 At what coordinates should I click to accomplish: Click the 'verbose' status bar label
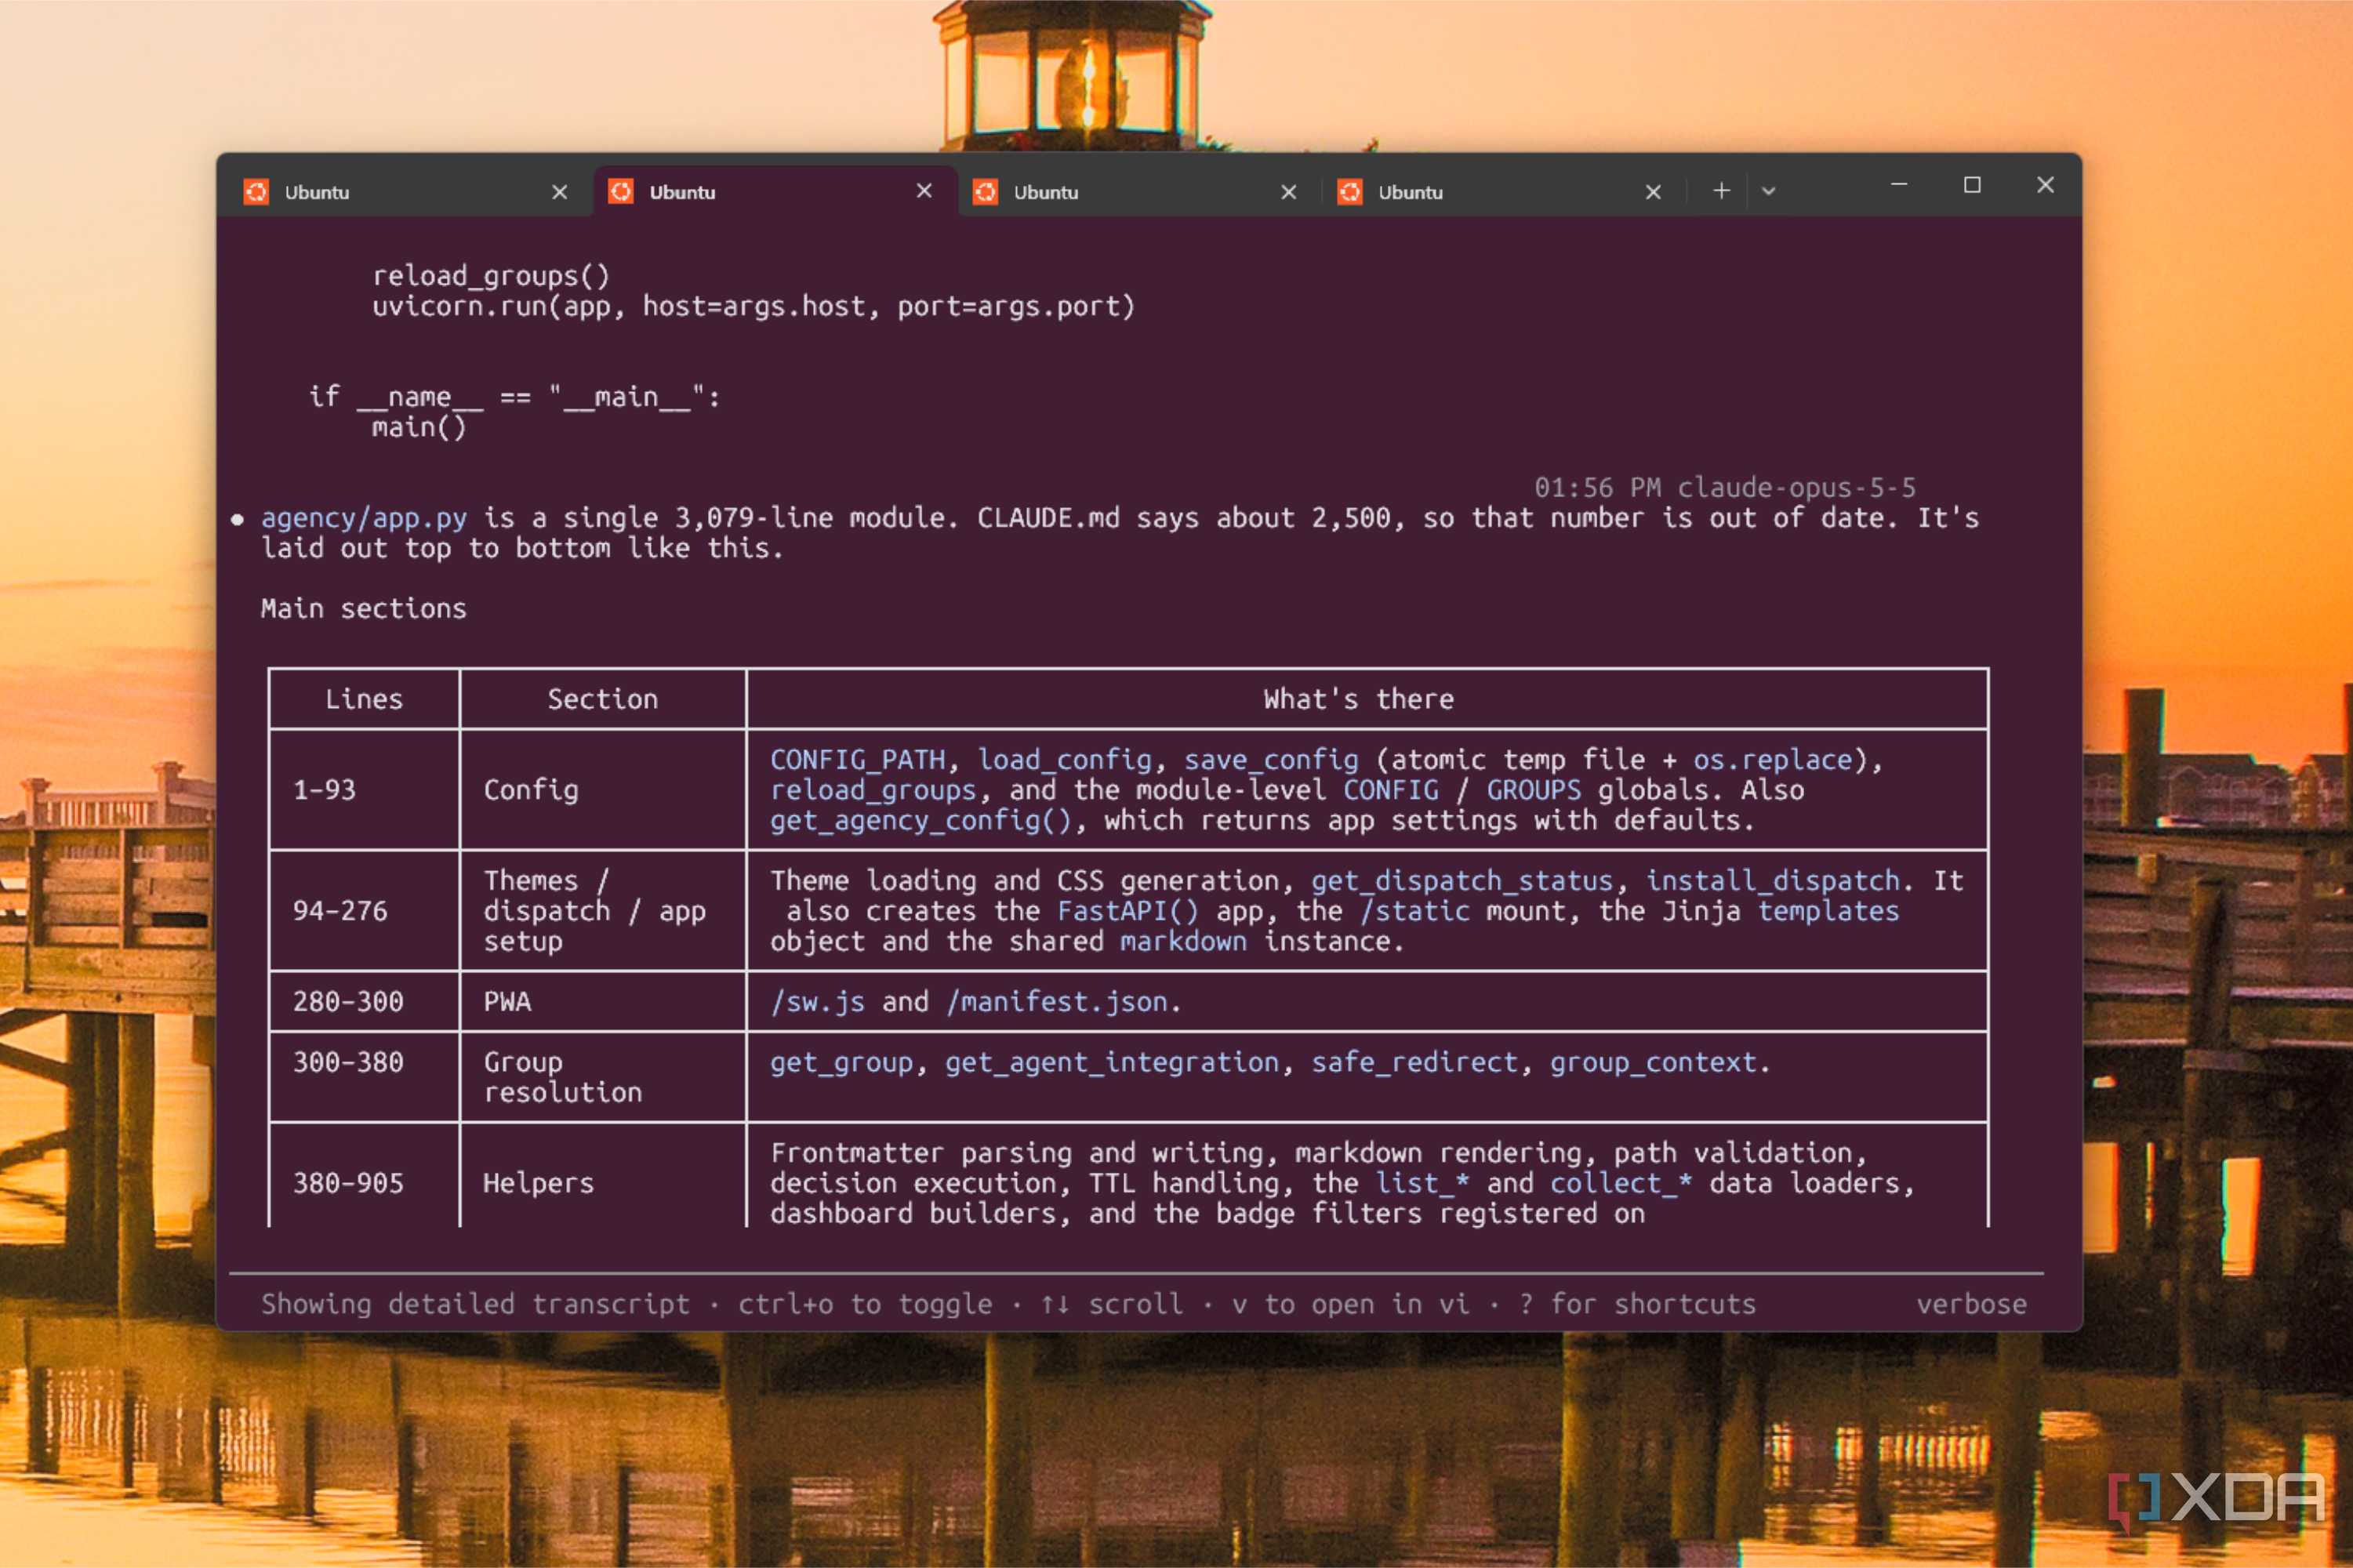(1971, 1304)
